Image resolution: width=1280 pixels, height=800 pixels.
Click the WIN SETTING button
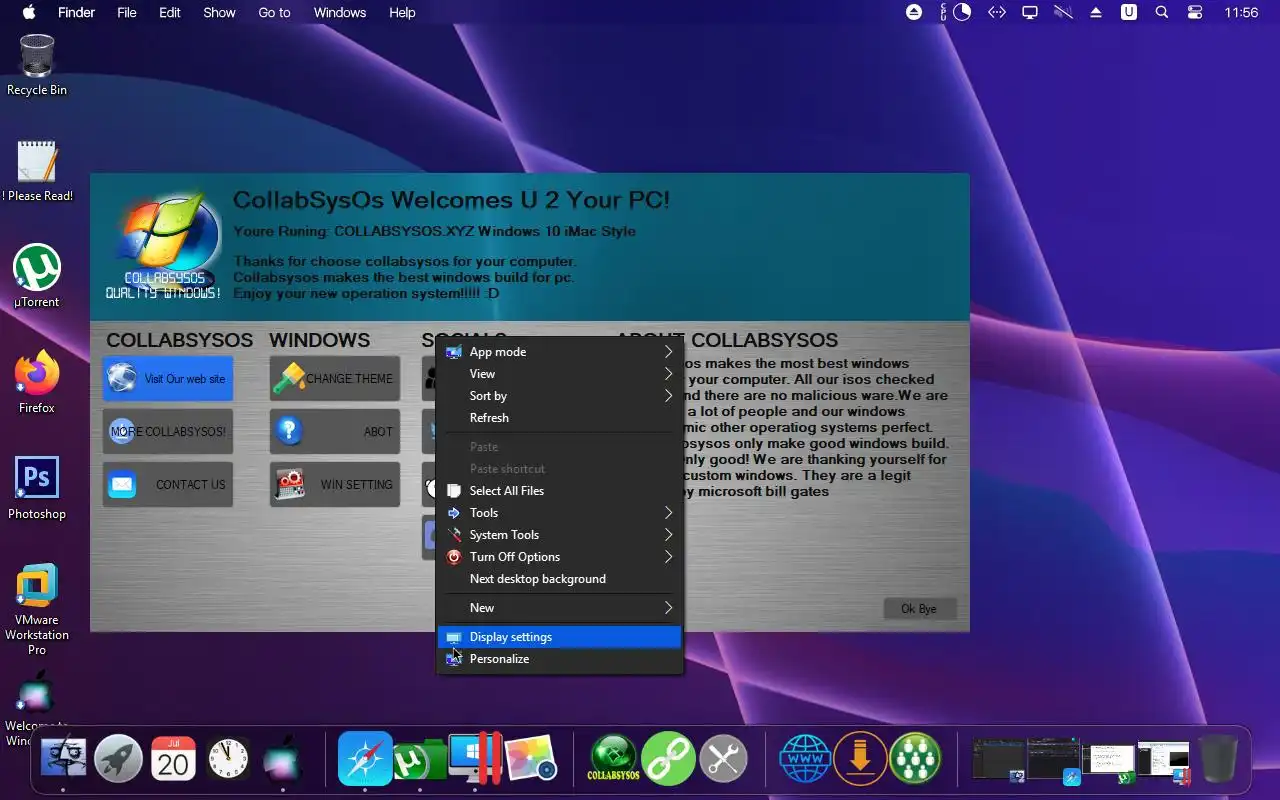click(x=334, y=485)
